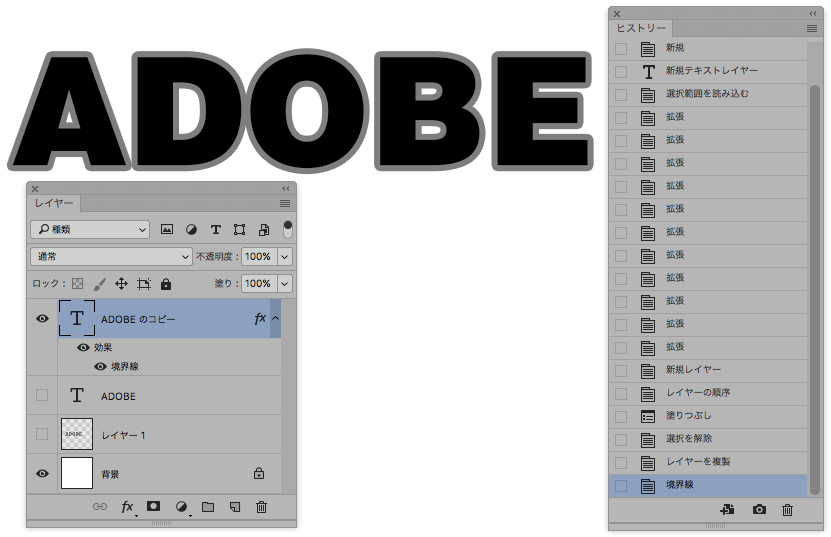Select the レイヤーの順序 history state
Screen dimensions: 831x537
(x=708, y=393)
